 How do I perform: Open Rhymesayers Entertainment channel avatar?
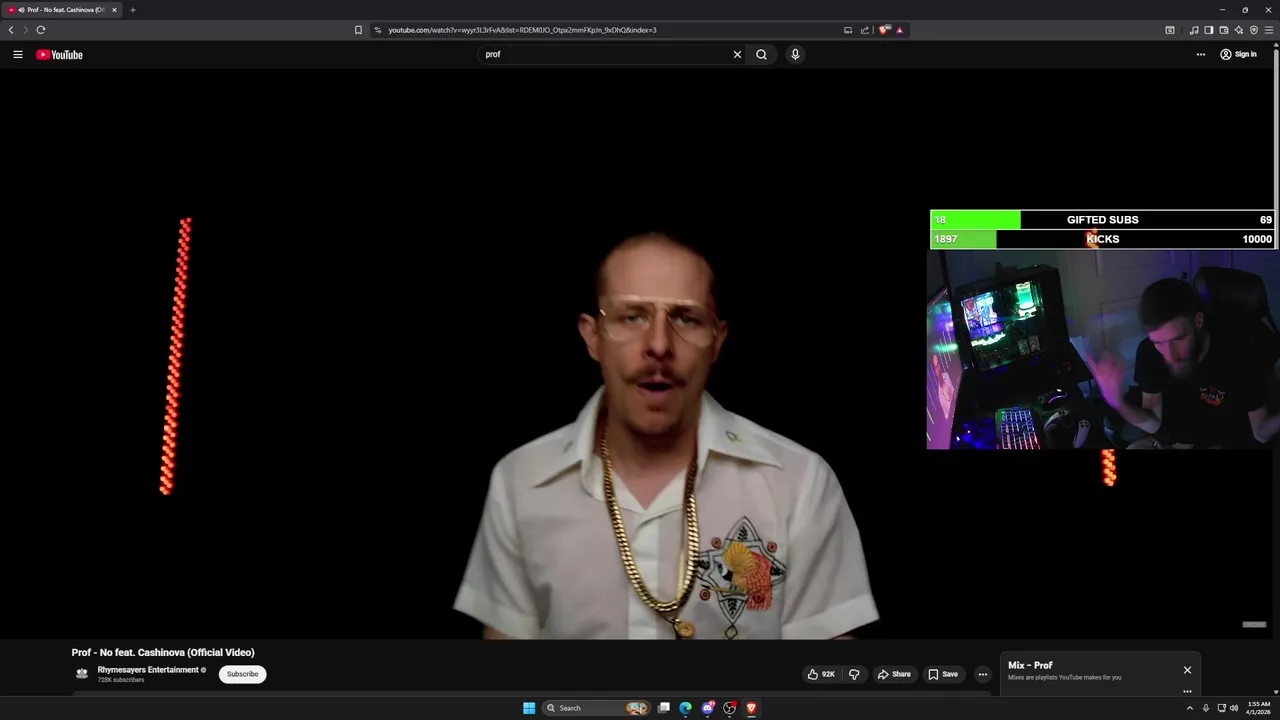(82, 674)
